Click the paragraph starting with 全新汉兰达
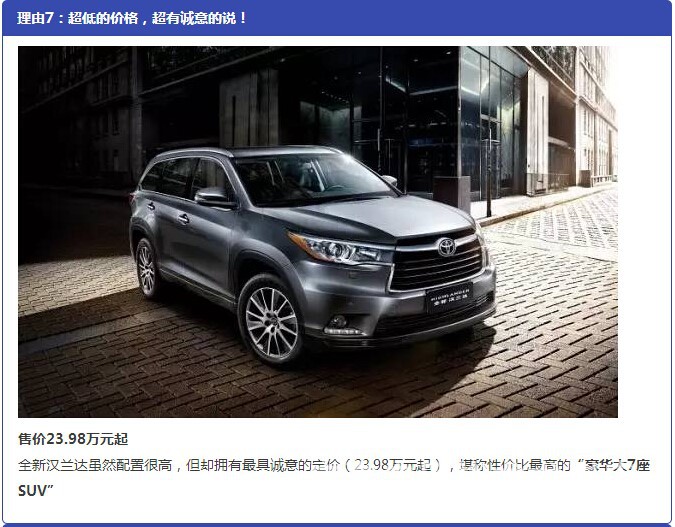The width and height of the screenshot is (675, 527). (x=334, y=477)
